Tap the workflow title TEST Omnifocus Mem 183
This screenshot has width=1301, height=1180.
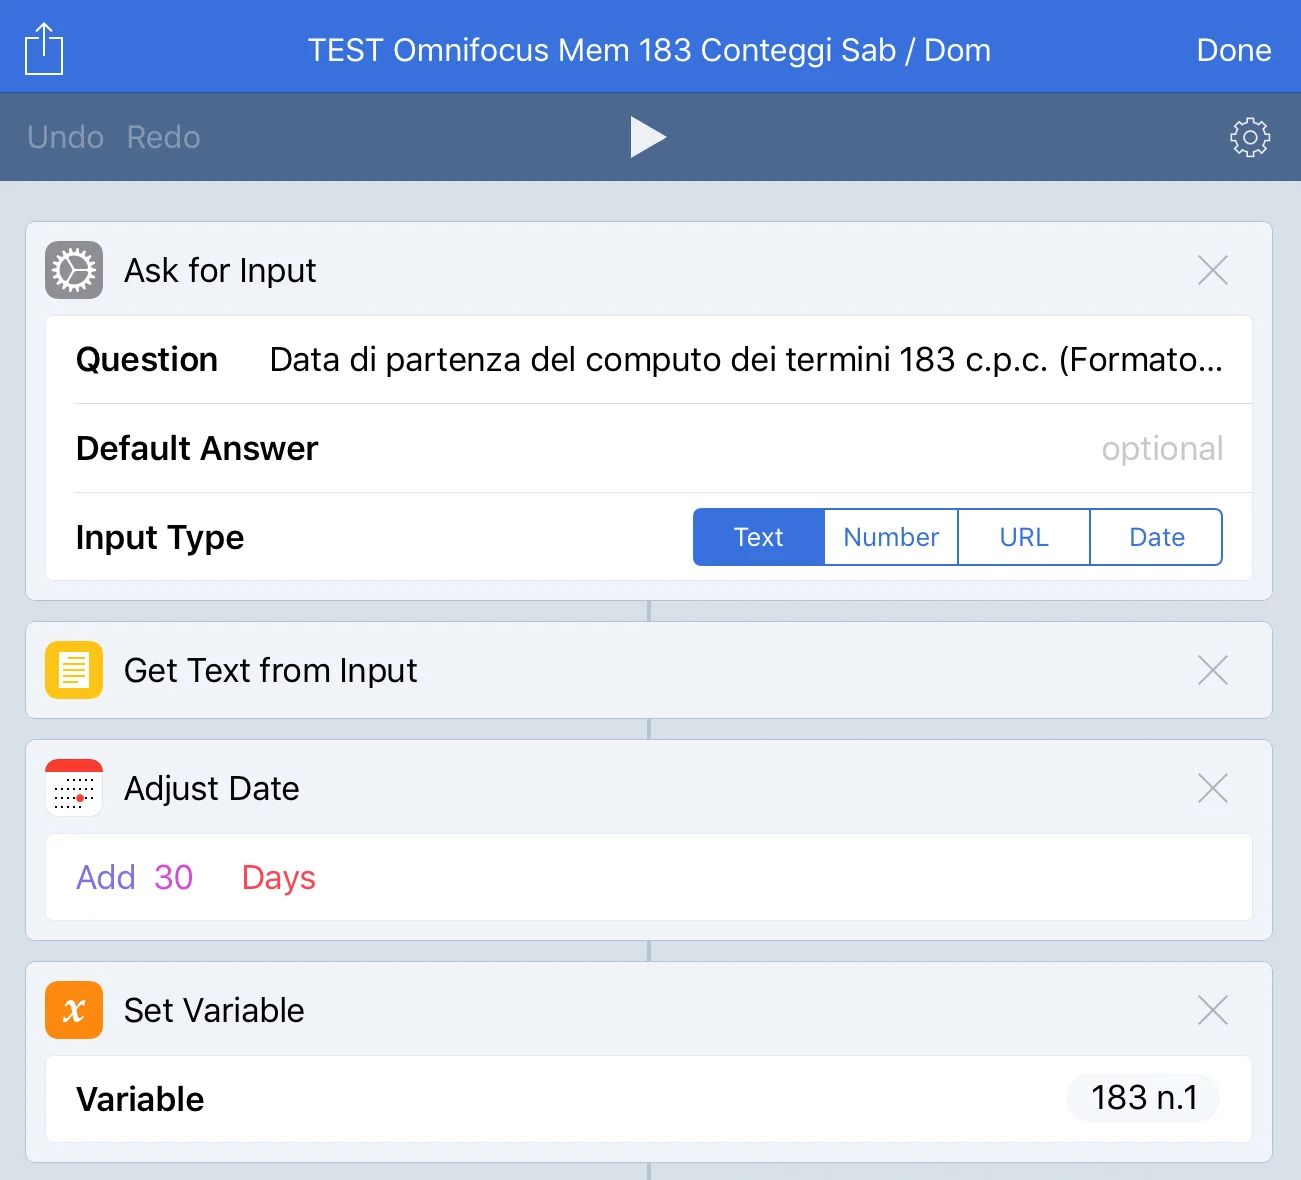pyautogui.click(x=649, y=50)
